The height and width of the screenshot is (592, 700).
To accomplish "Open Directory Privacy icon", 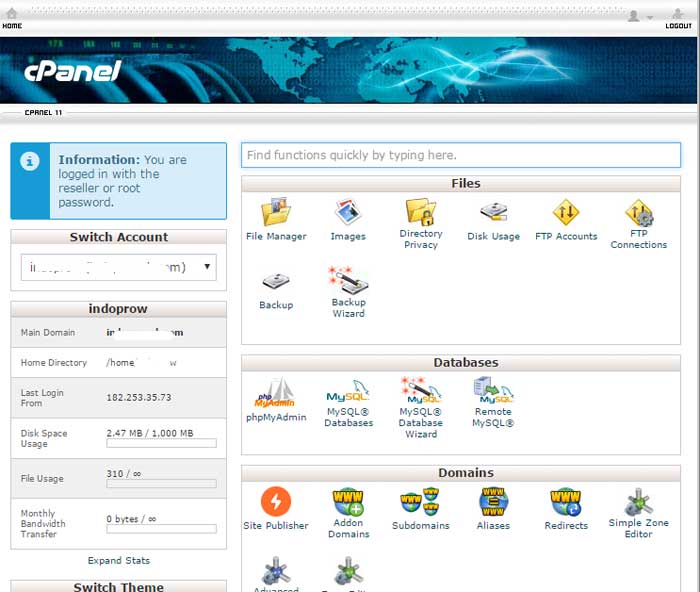I will point(421,212).
